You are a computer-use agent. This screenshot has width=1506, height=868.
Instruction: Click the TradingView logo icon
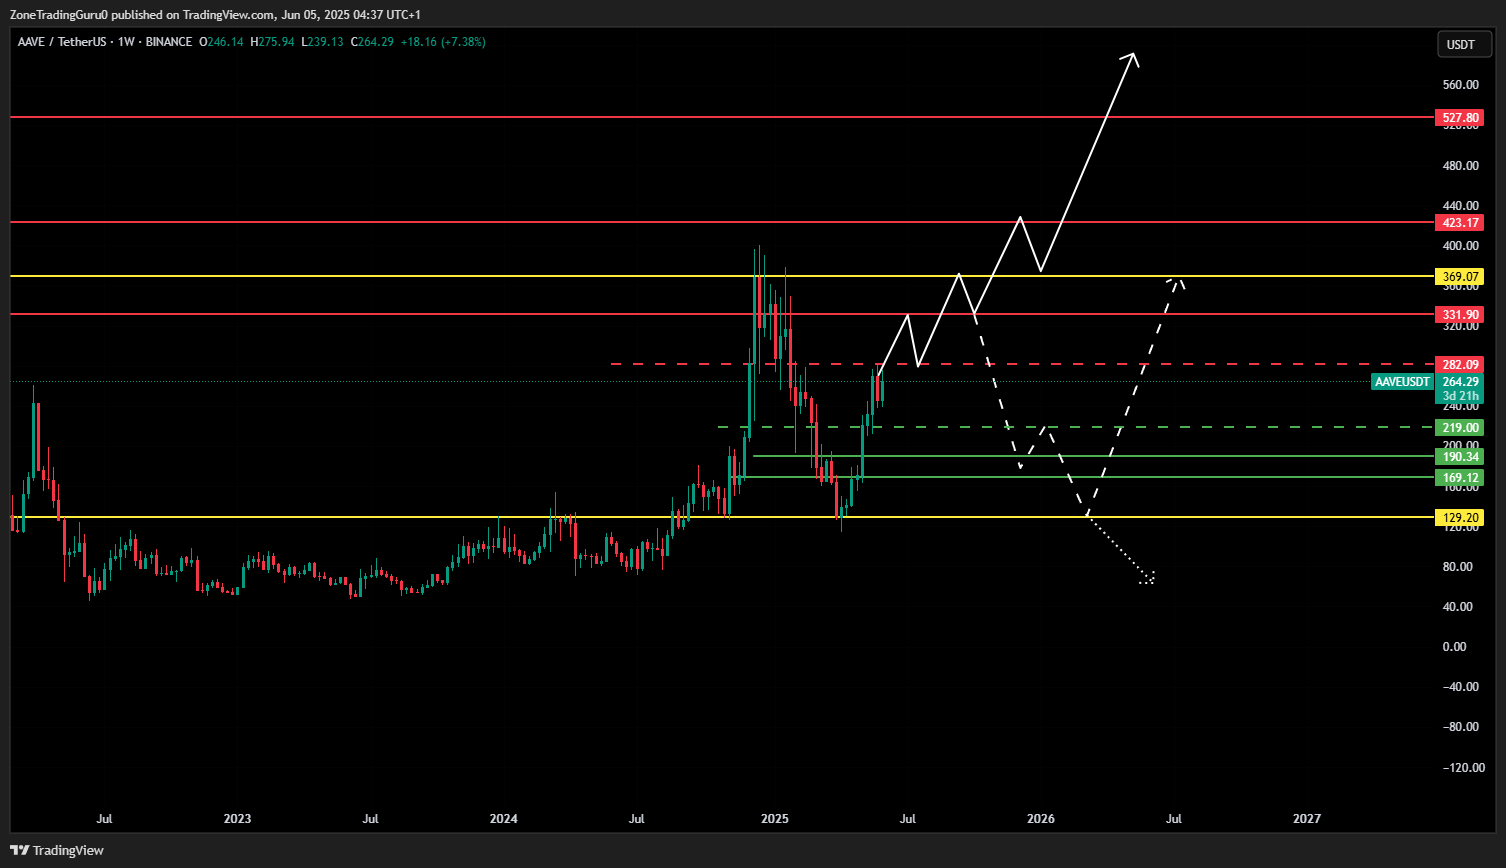point(19,850)
